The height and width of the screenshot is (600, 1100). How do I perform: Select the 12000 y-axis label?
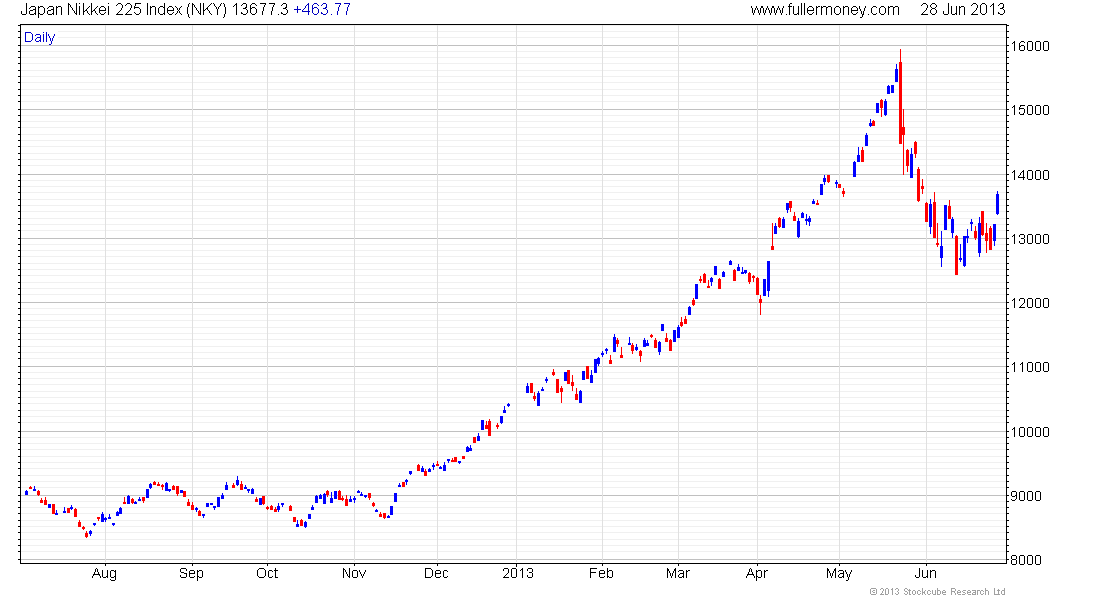pyautogui.click(x=1030, y=303)
